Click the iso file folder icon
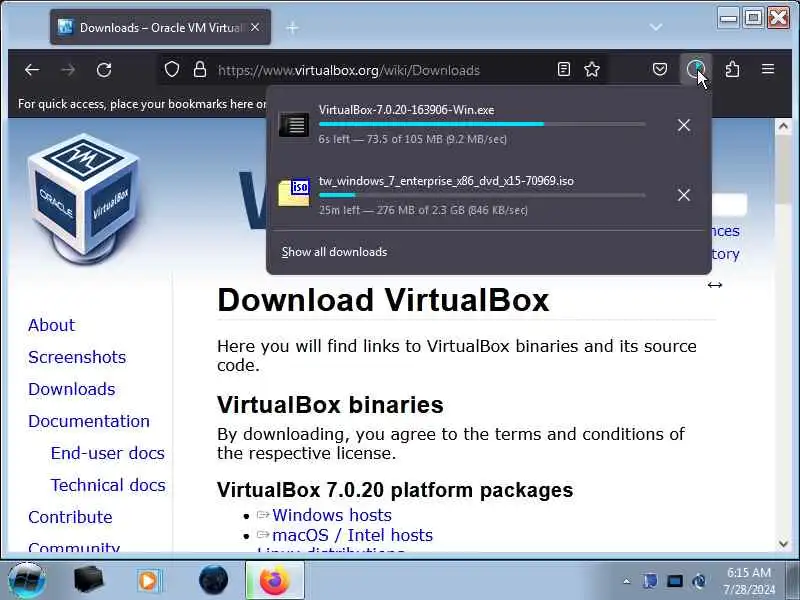 pos(294,193)
